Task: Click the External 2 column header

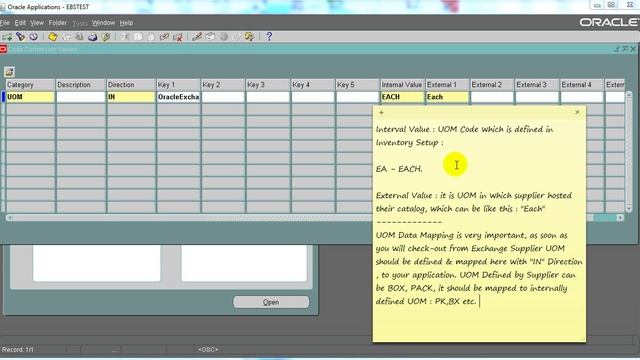Action: [492, 85]
